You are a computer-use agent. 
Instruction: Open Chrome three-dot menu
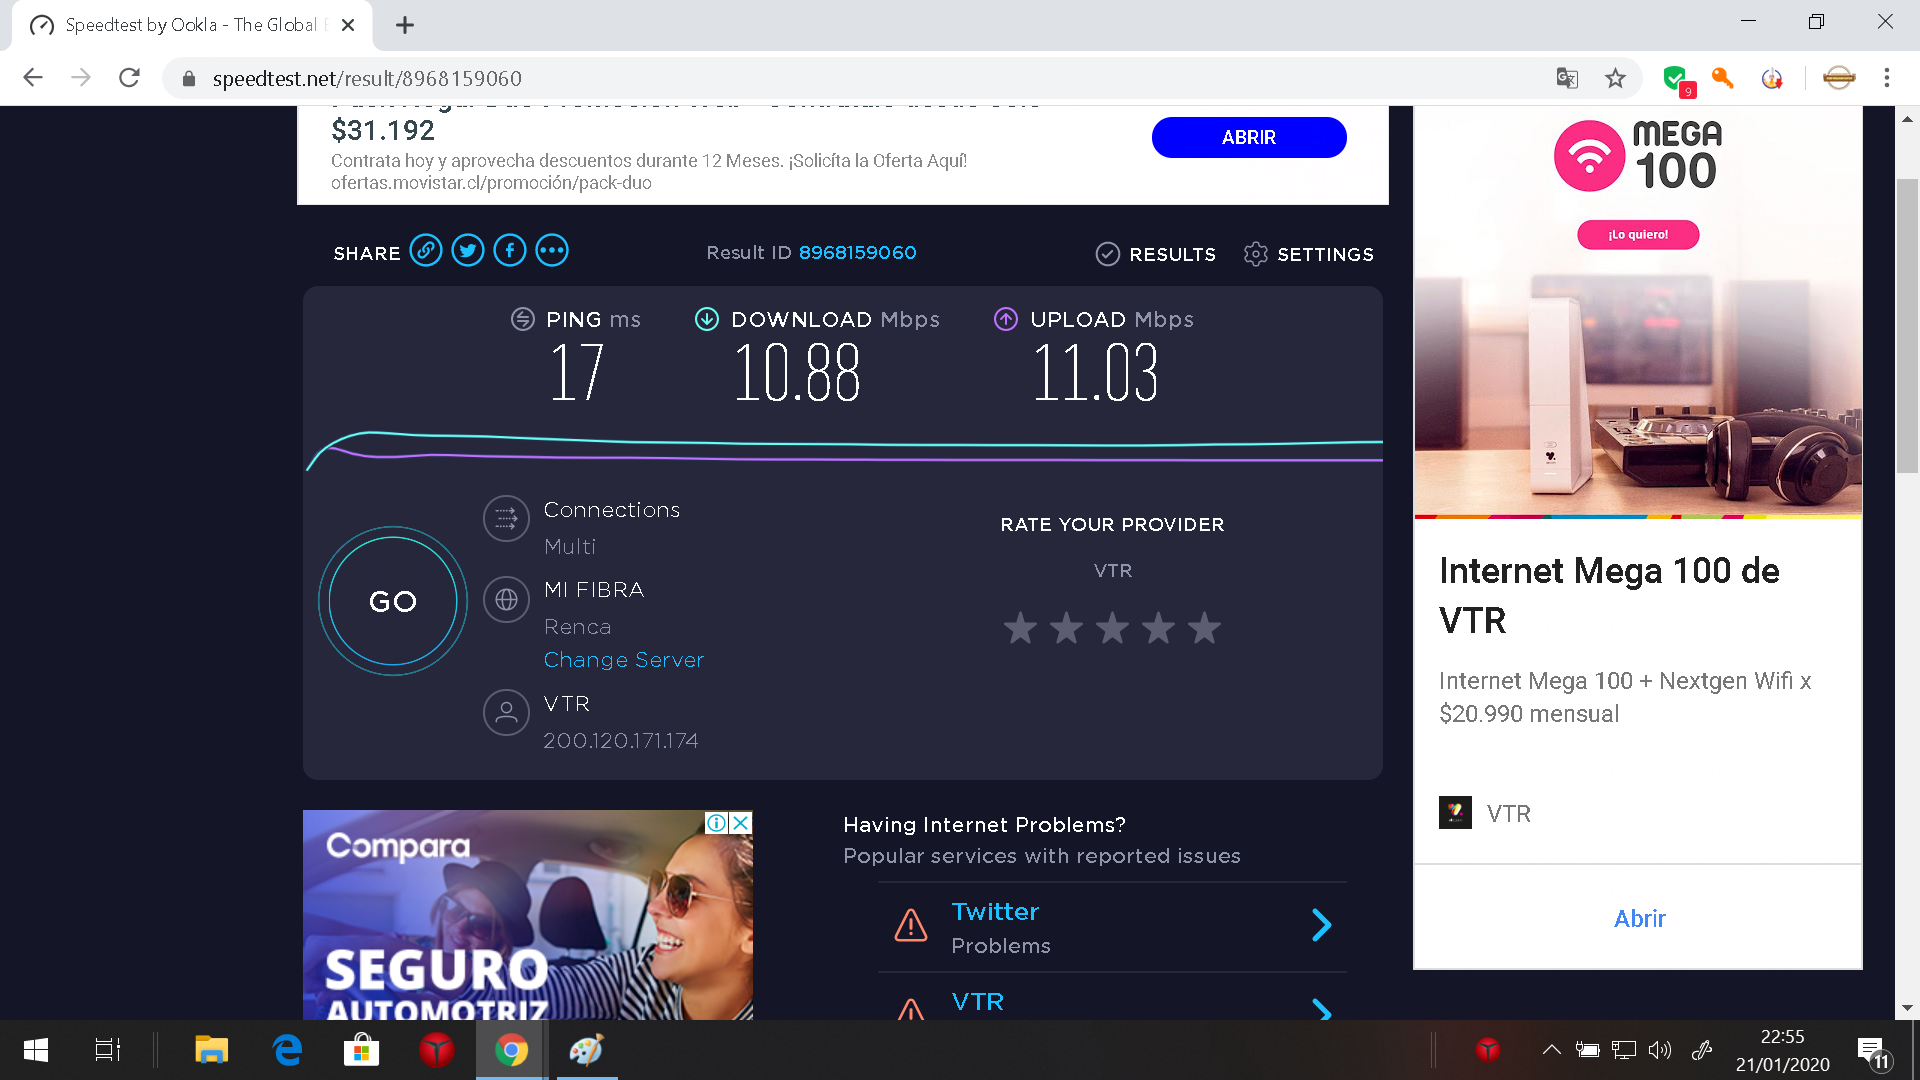click(x=1887, y=78)
